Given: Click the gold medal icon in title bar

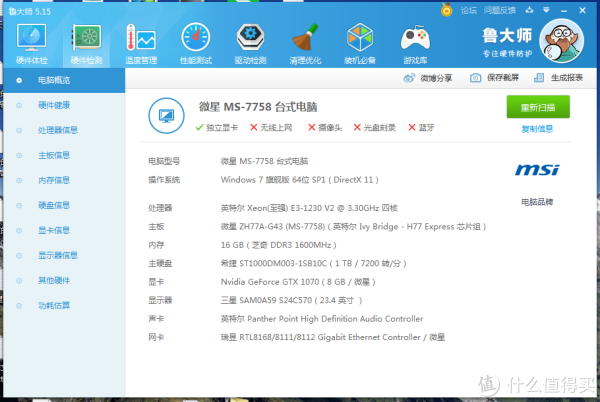Looking at the screenshot, I should (446, 10).
